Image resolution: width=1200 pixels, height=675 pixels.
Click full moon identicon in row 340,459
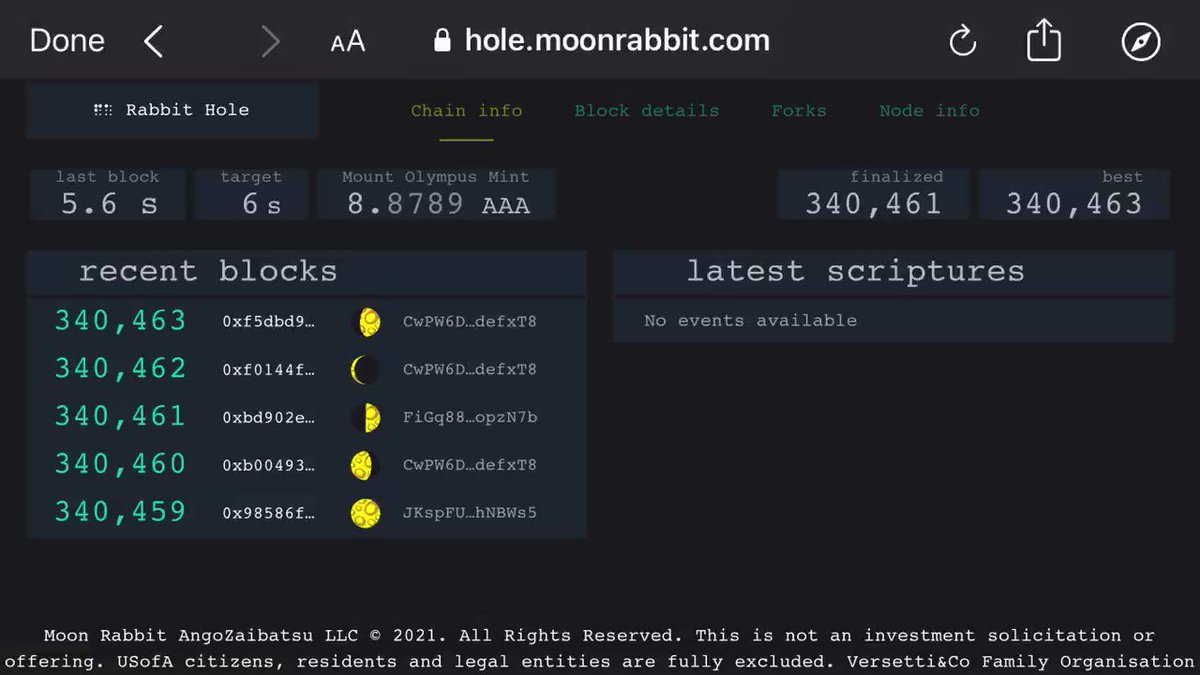(x=366, y=514)
